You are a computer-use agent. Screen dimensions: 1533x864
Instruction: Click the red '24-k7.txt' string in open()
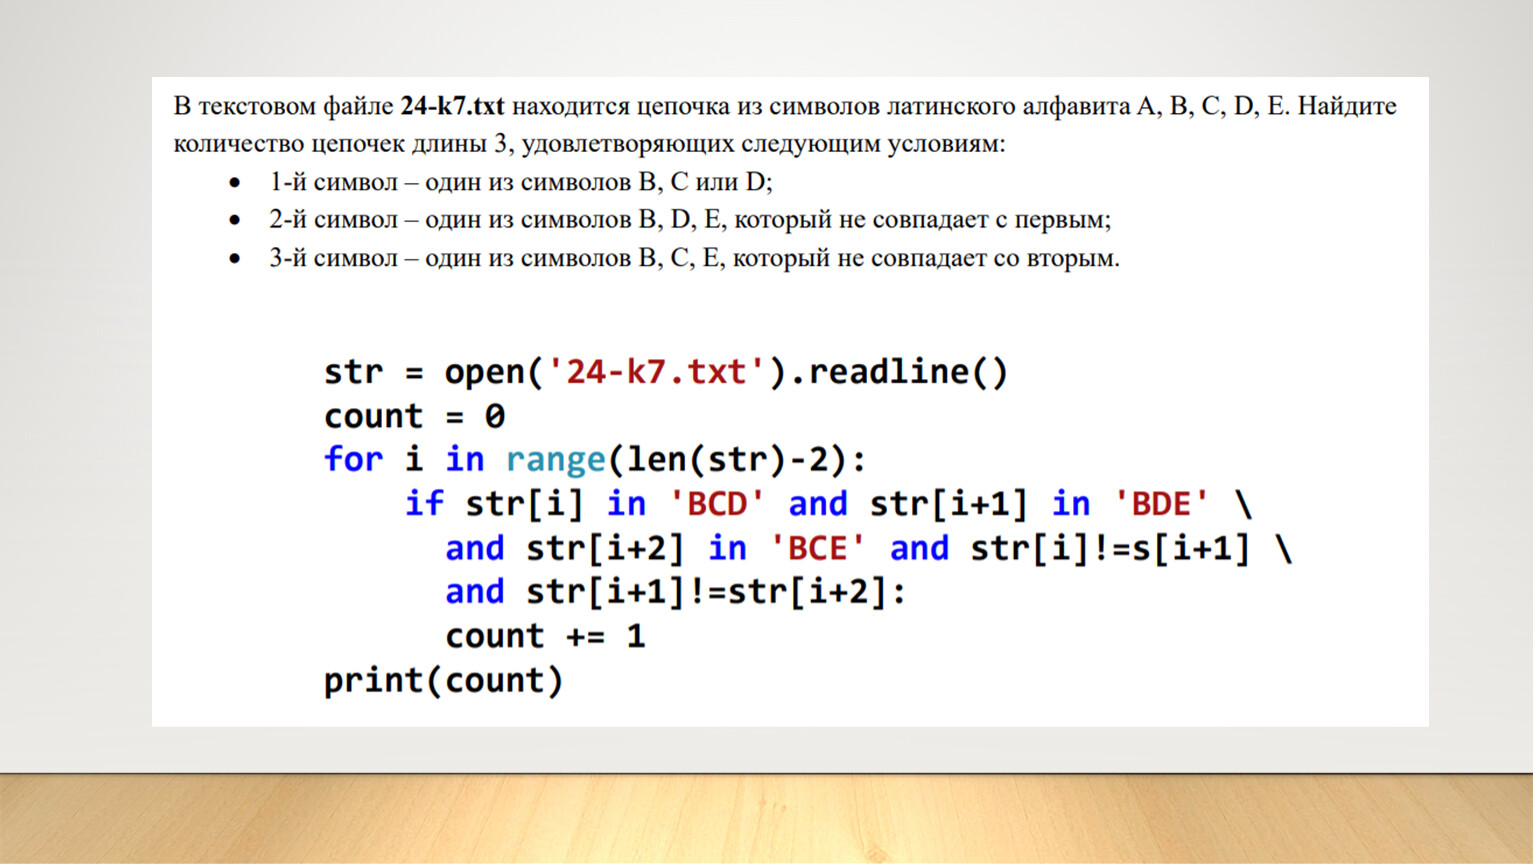(x=656, y=372)
